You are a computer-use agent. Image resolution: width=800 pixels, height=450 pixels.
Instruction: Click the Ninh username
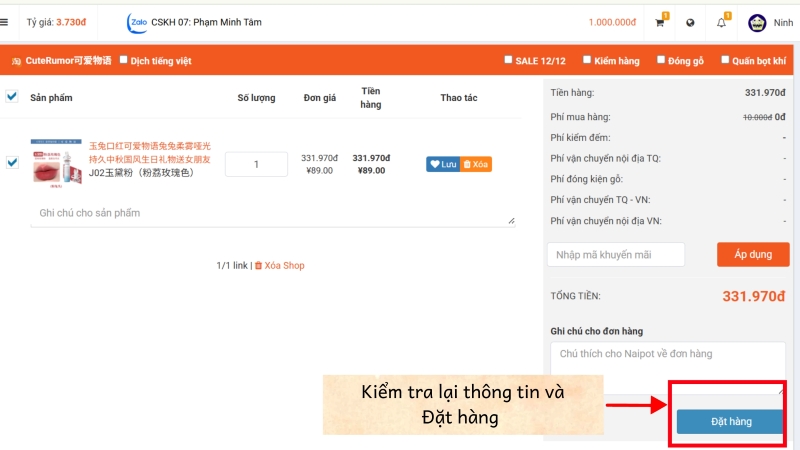pyautogui.click(x=783, y=22)
